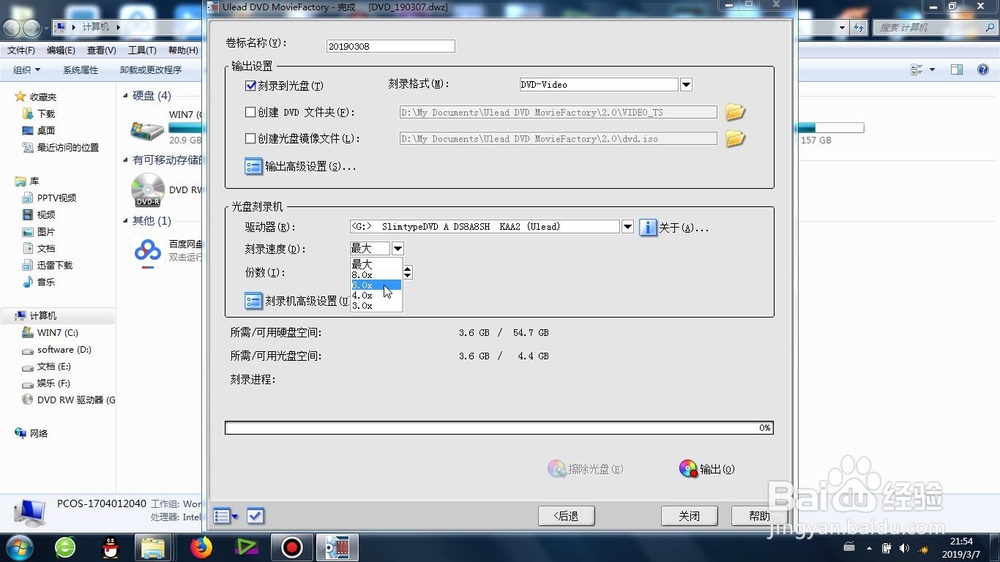
Task: Open Windows Start button
Action: (18, 548)
